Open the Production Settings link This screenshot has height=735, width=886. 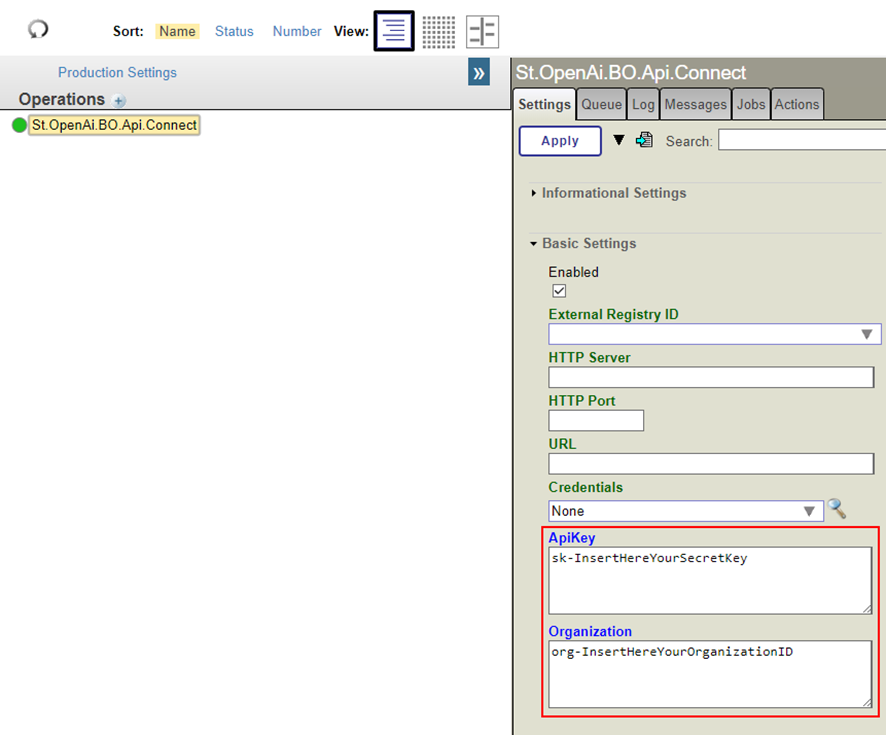click(117, 73)
